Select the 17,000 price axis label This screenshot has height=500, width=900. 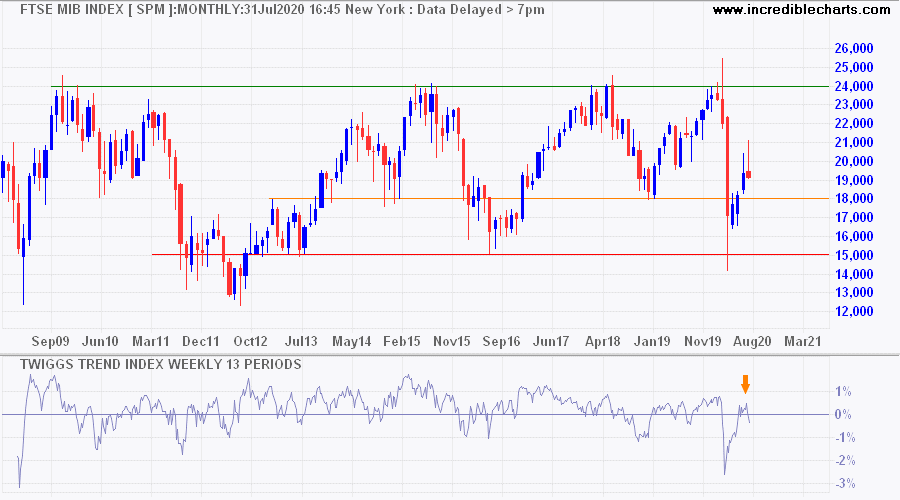coord(854,218)
